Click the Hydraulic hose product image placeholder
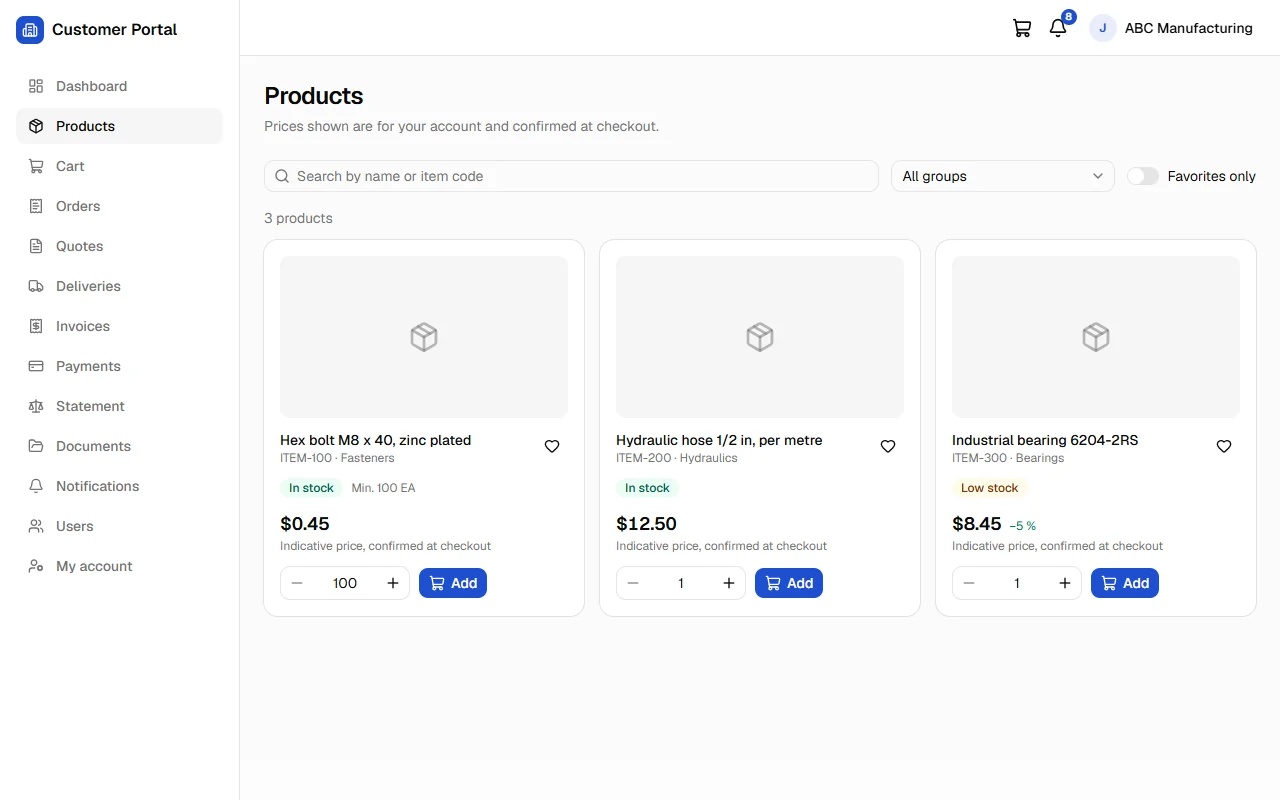The height and width of the screenshot is (800, 1280). pyautogui.click(x=760, y=337)
